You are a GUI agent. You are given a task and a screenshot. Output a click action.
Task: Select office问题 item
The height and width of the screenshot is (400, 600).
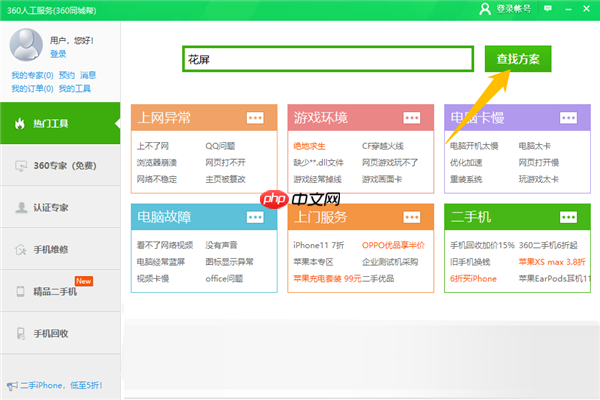click(224, 279)
